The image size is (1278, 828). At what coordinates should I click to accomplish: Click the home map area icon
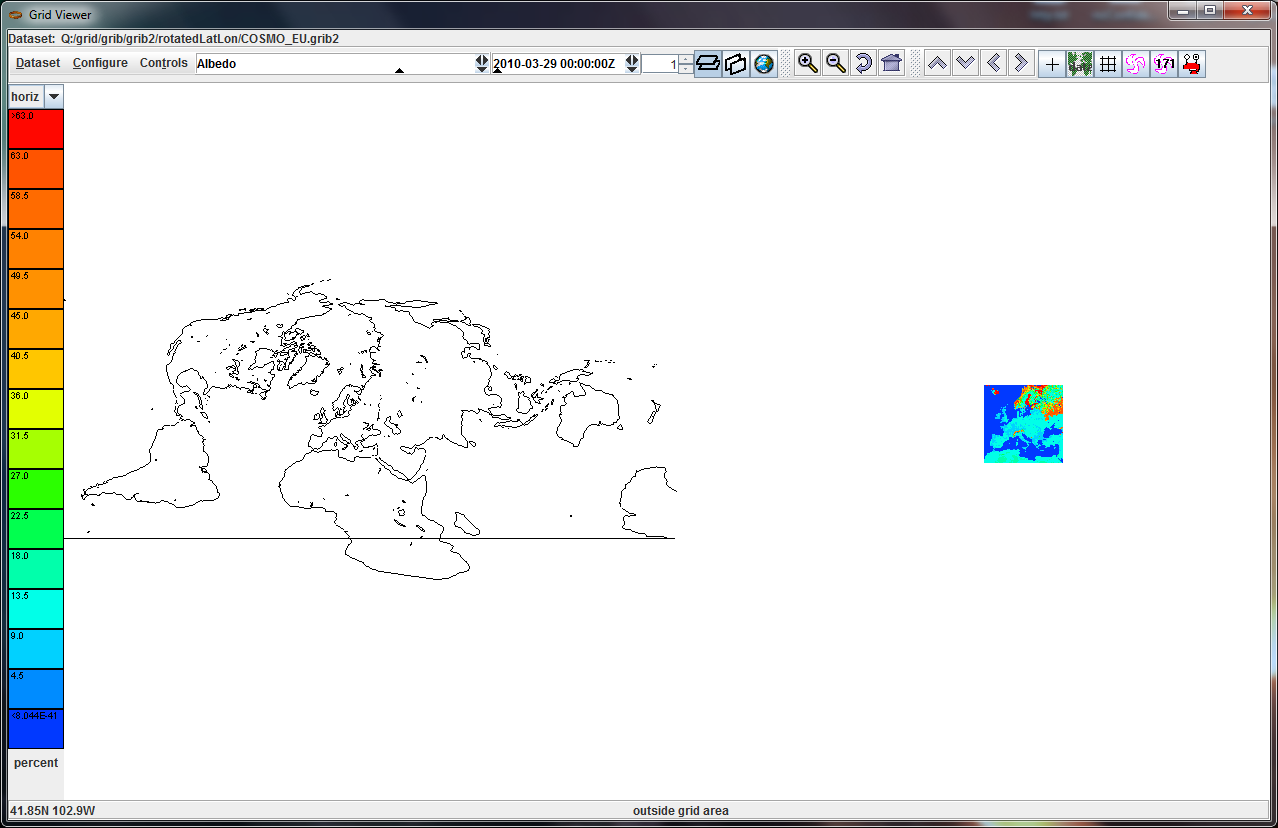click(x=892, y=64)
